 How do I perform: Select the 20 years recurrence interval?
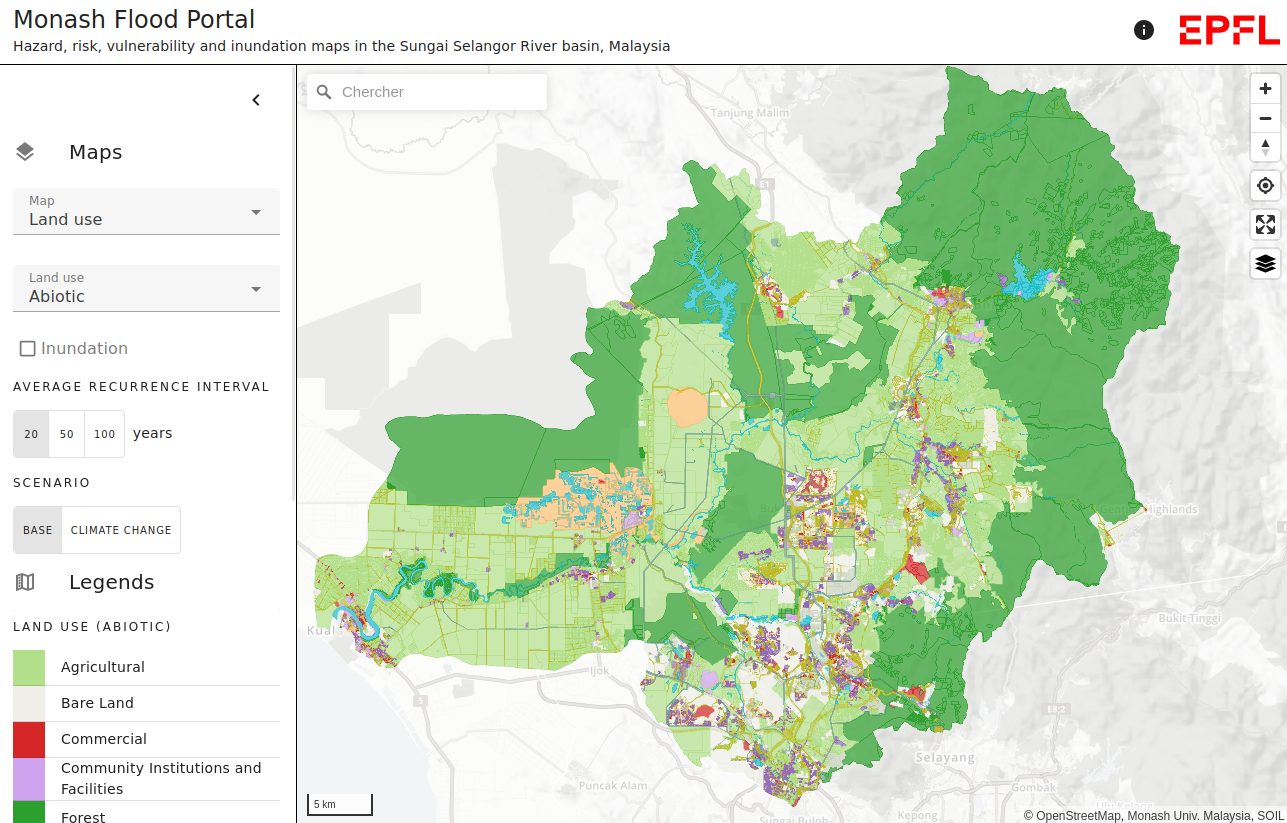pos(31,434)
